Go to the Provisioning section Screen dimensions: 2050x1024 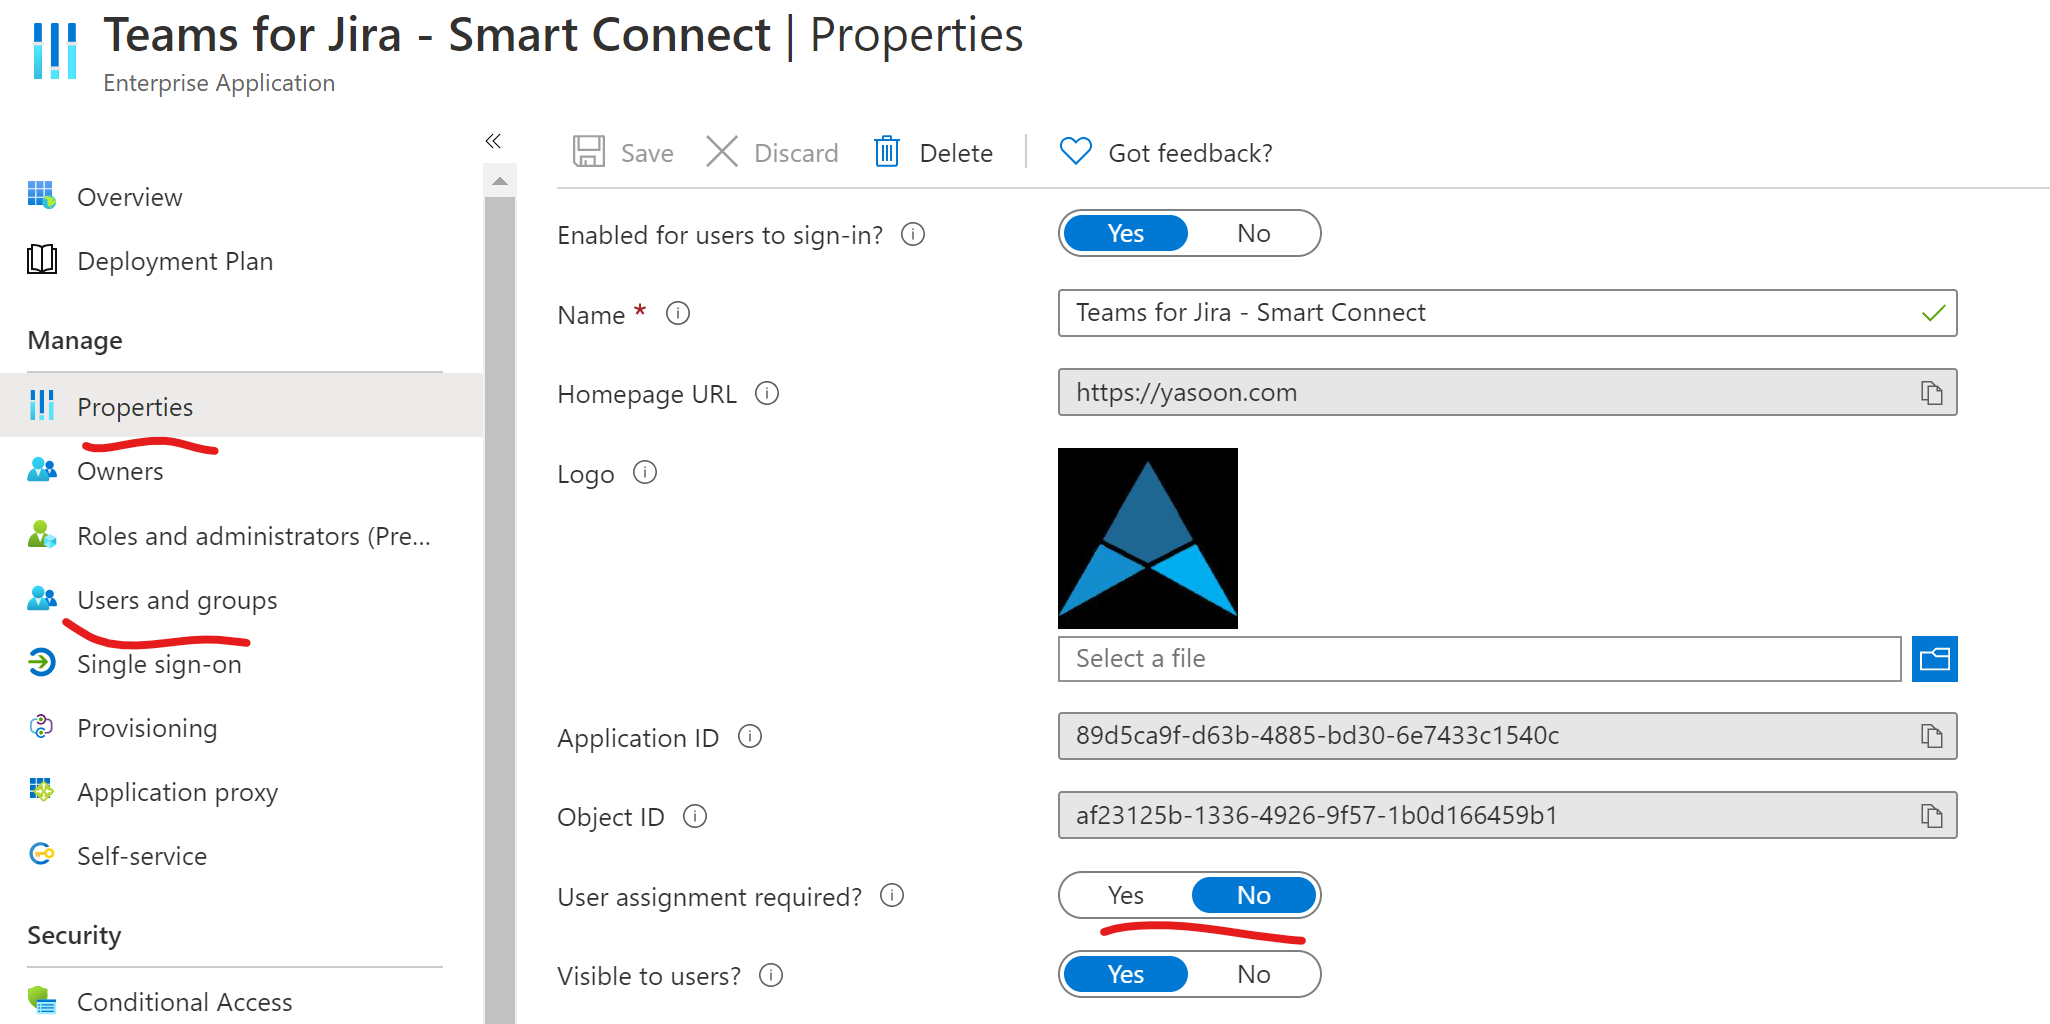coord(147,728)
